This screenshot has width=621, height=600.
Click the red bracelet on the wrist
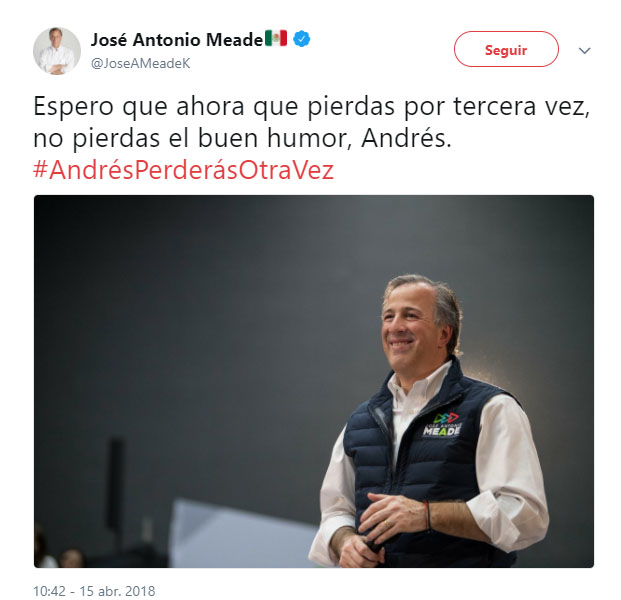coord(427,515)
